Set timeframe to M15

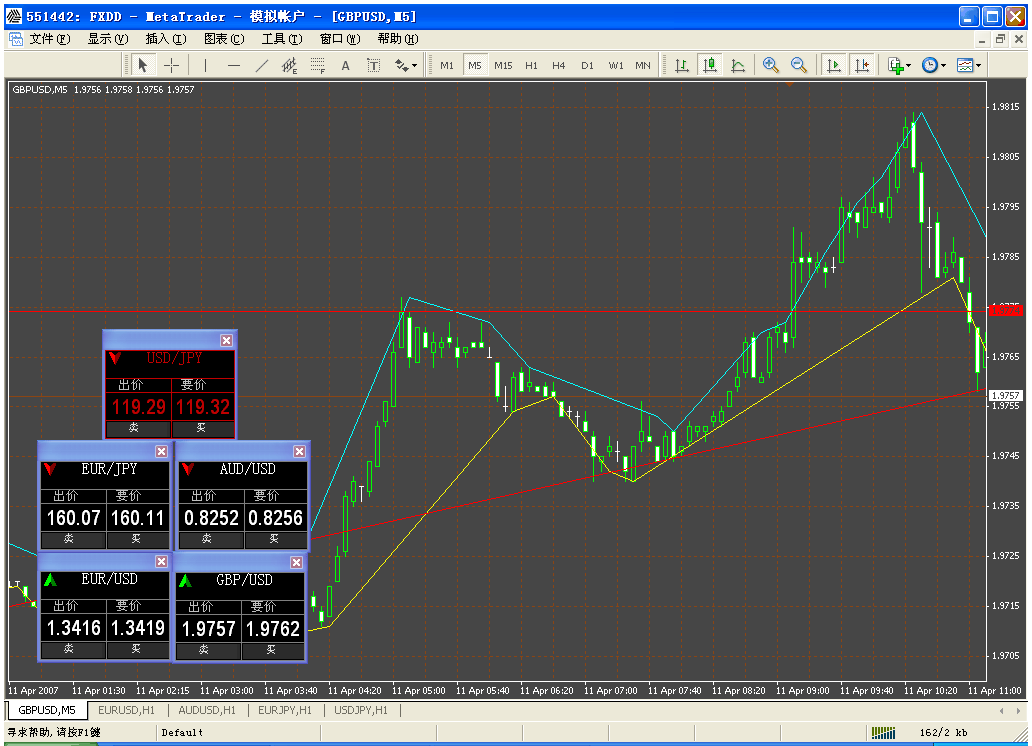(503, 65)
